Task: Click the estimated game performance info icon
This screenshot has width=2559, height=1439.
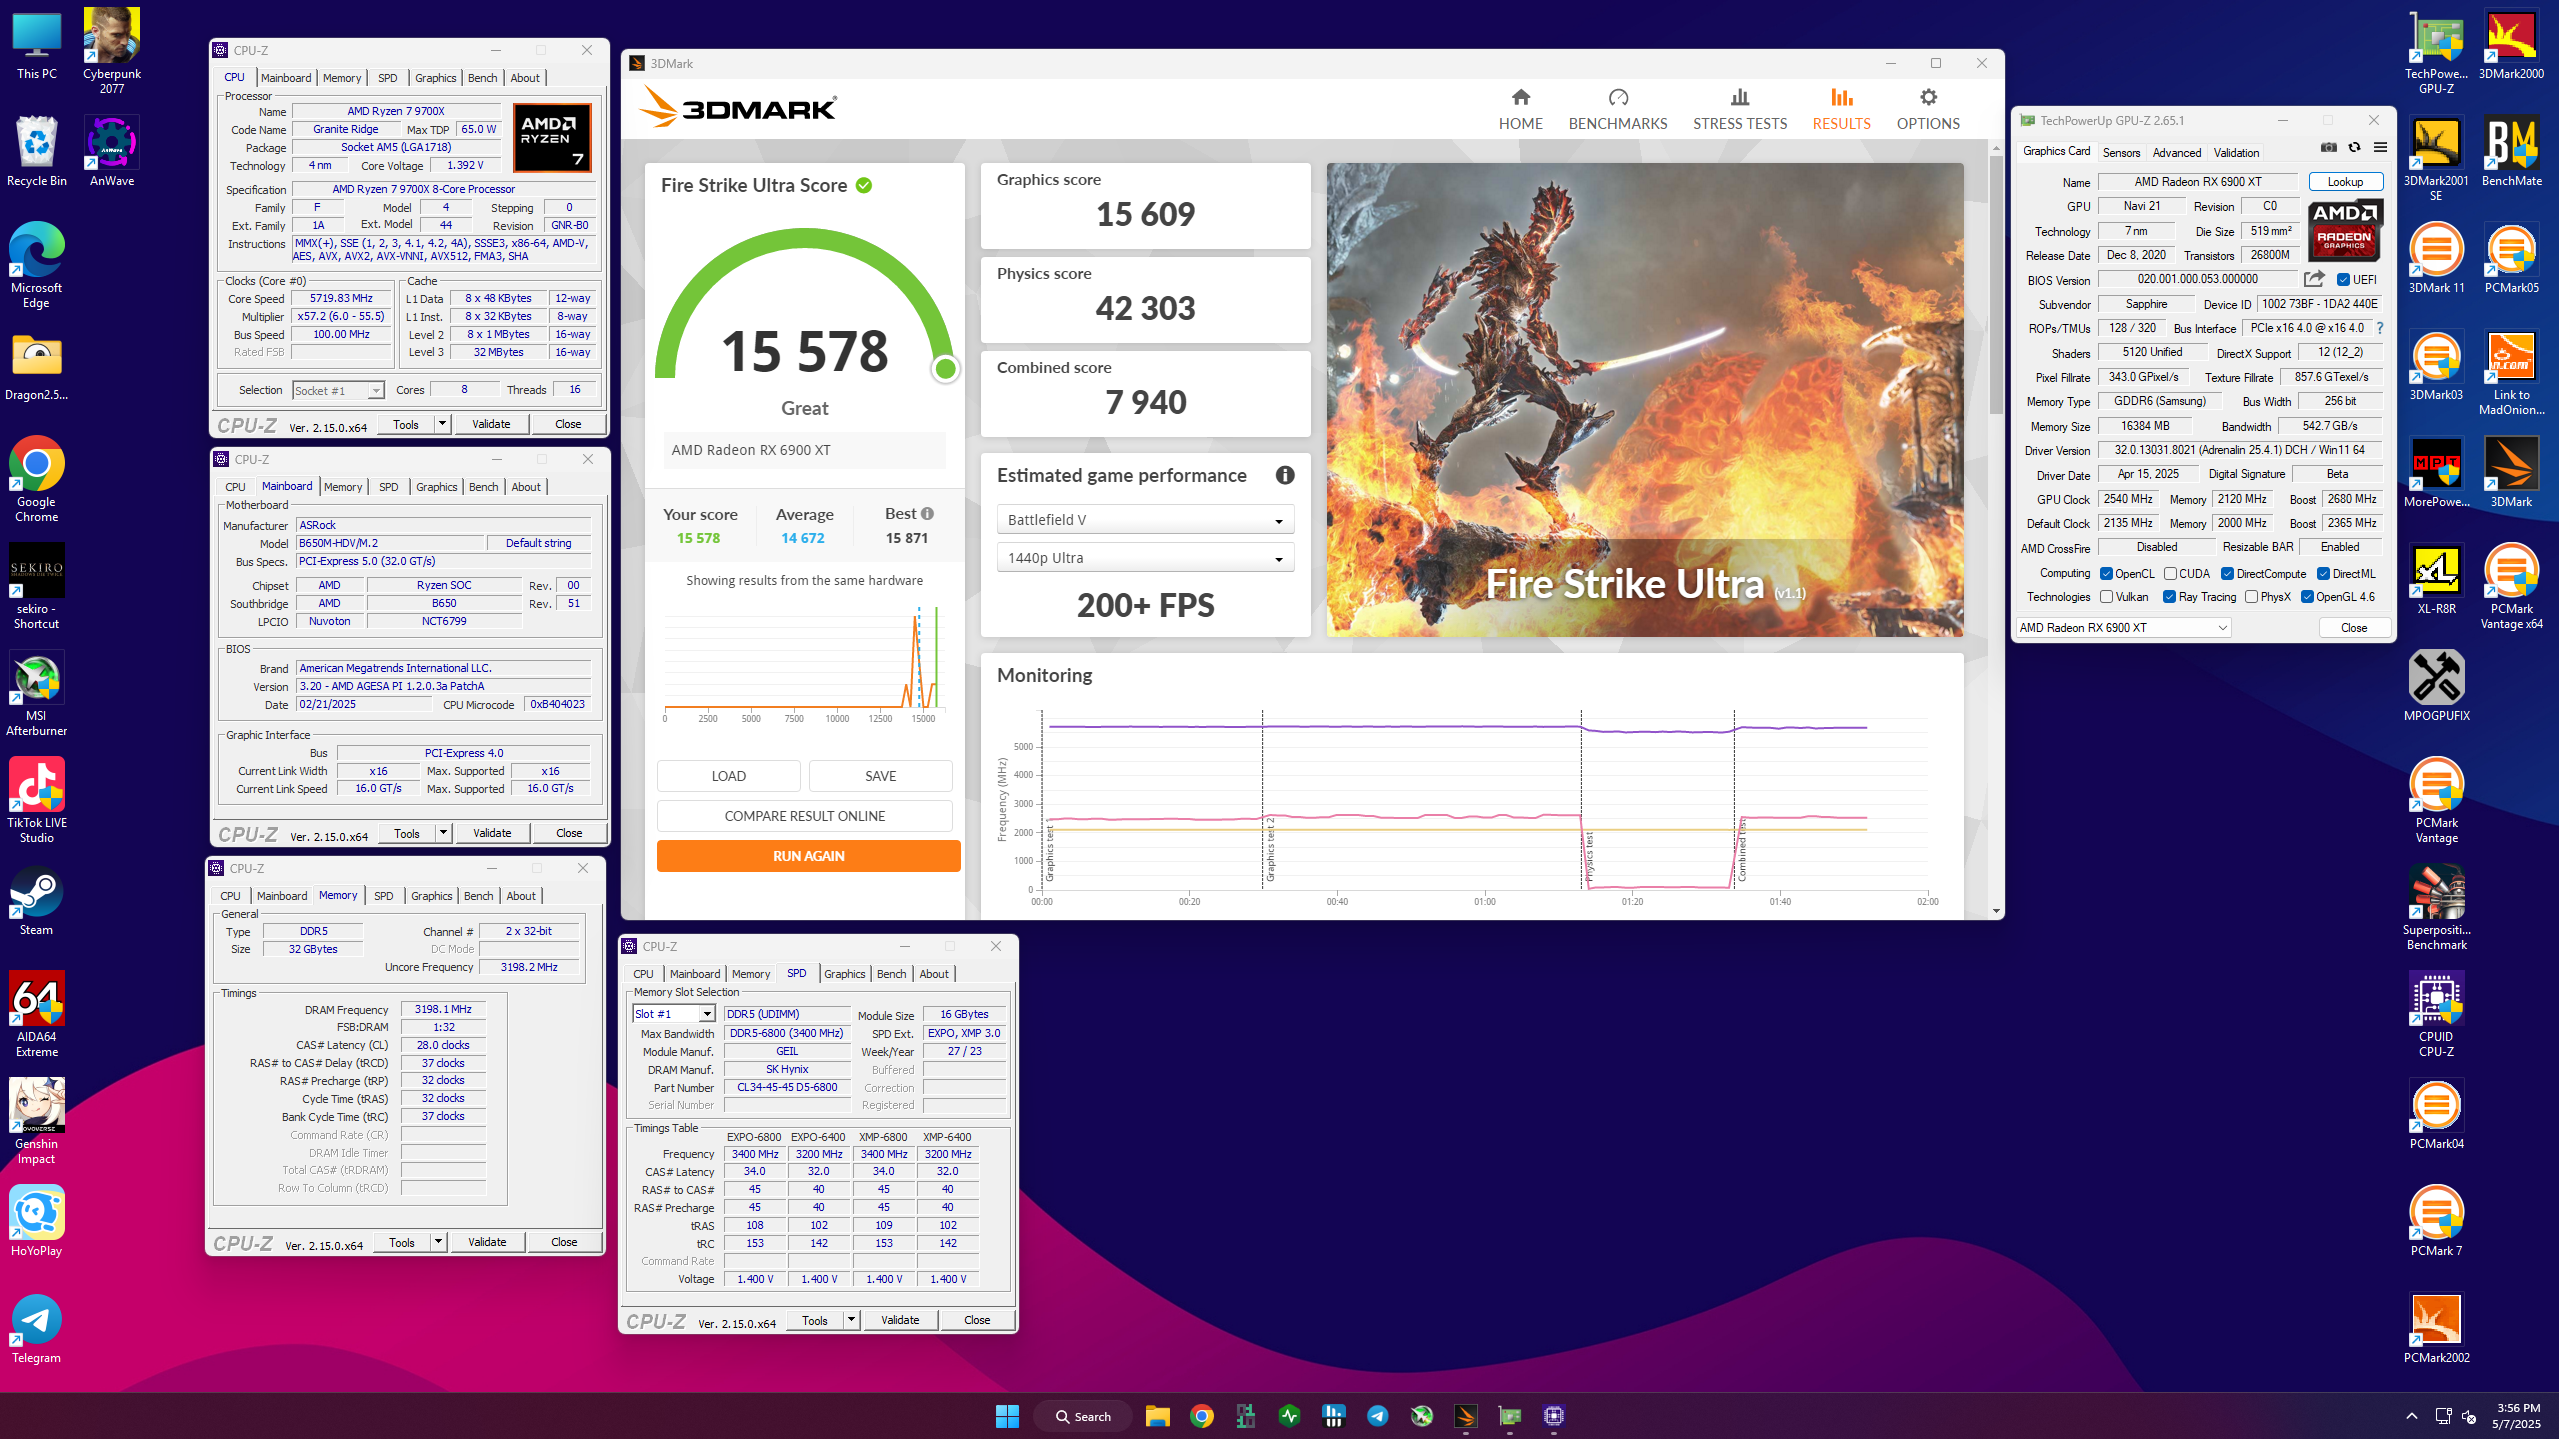Action: click(x=1285, y=476)
